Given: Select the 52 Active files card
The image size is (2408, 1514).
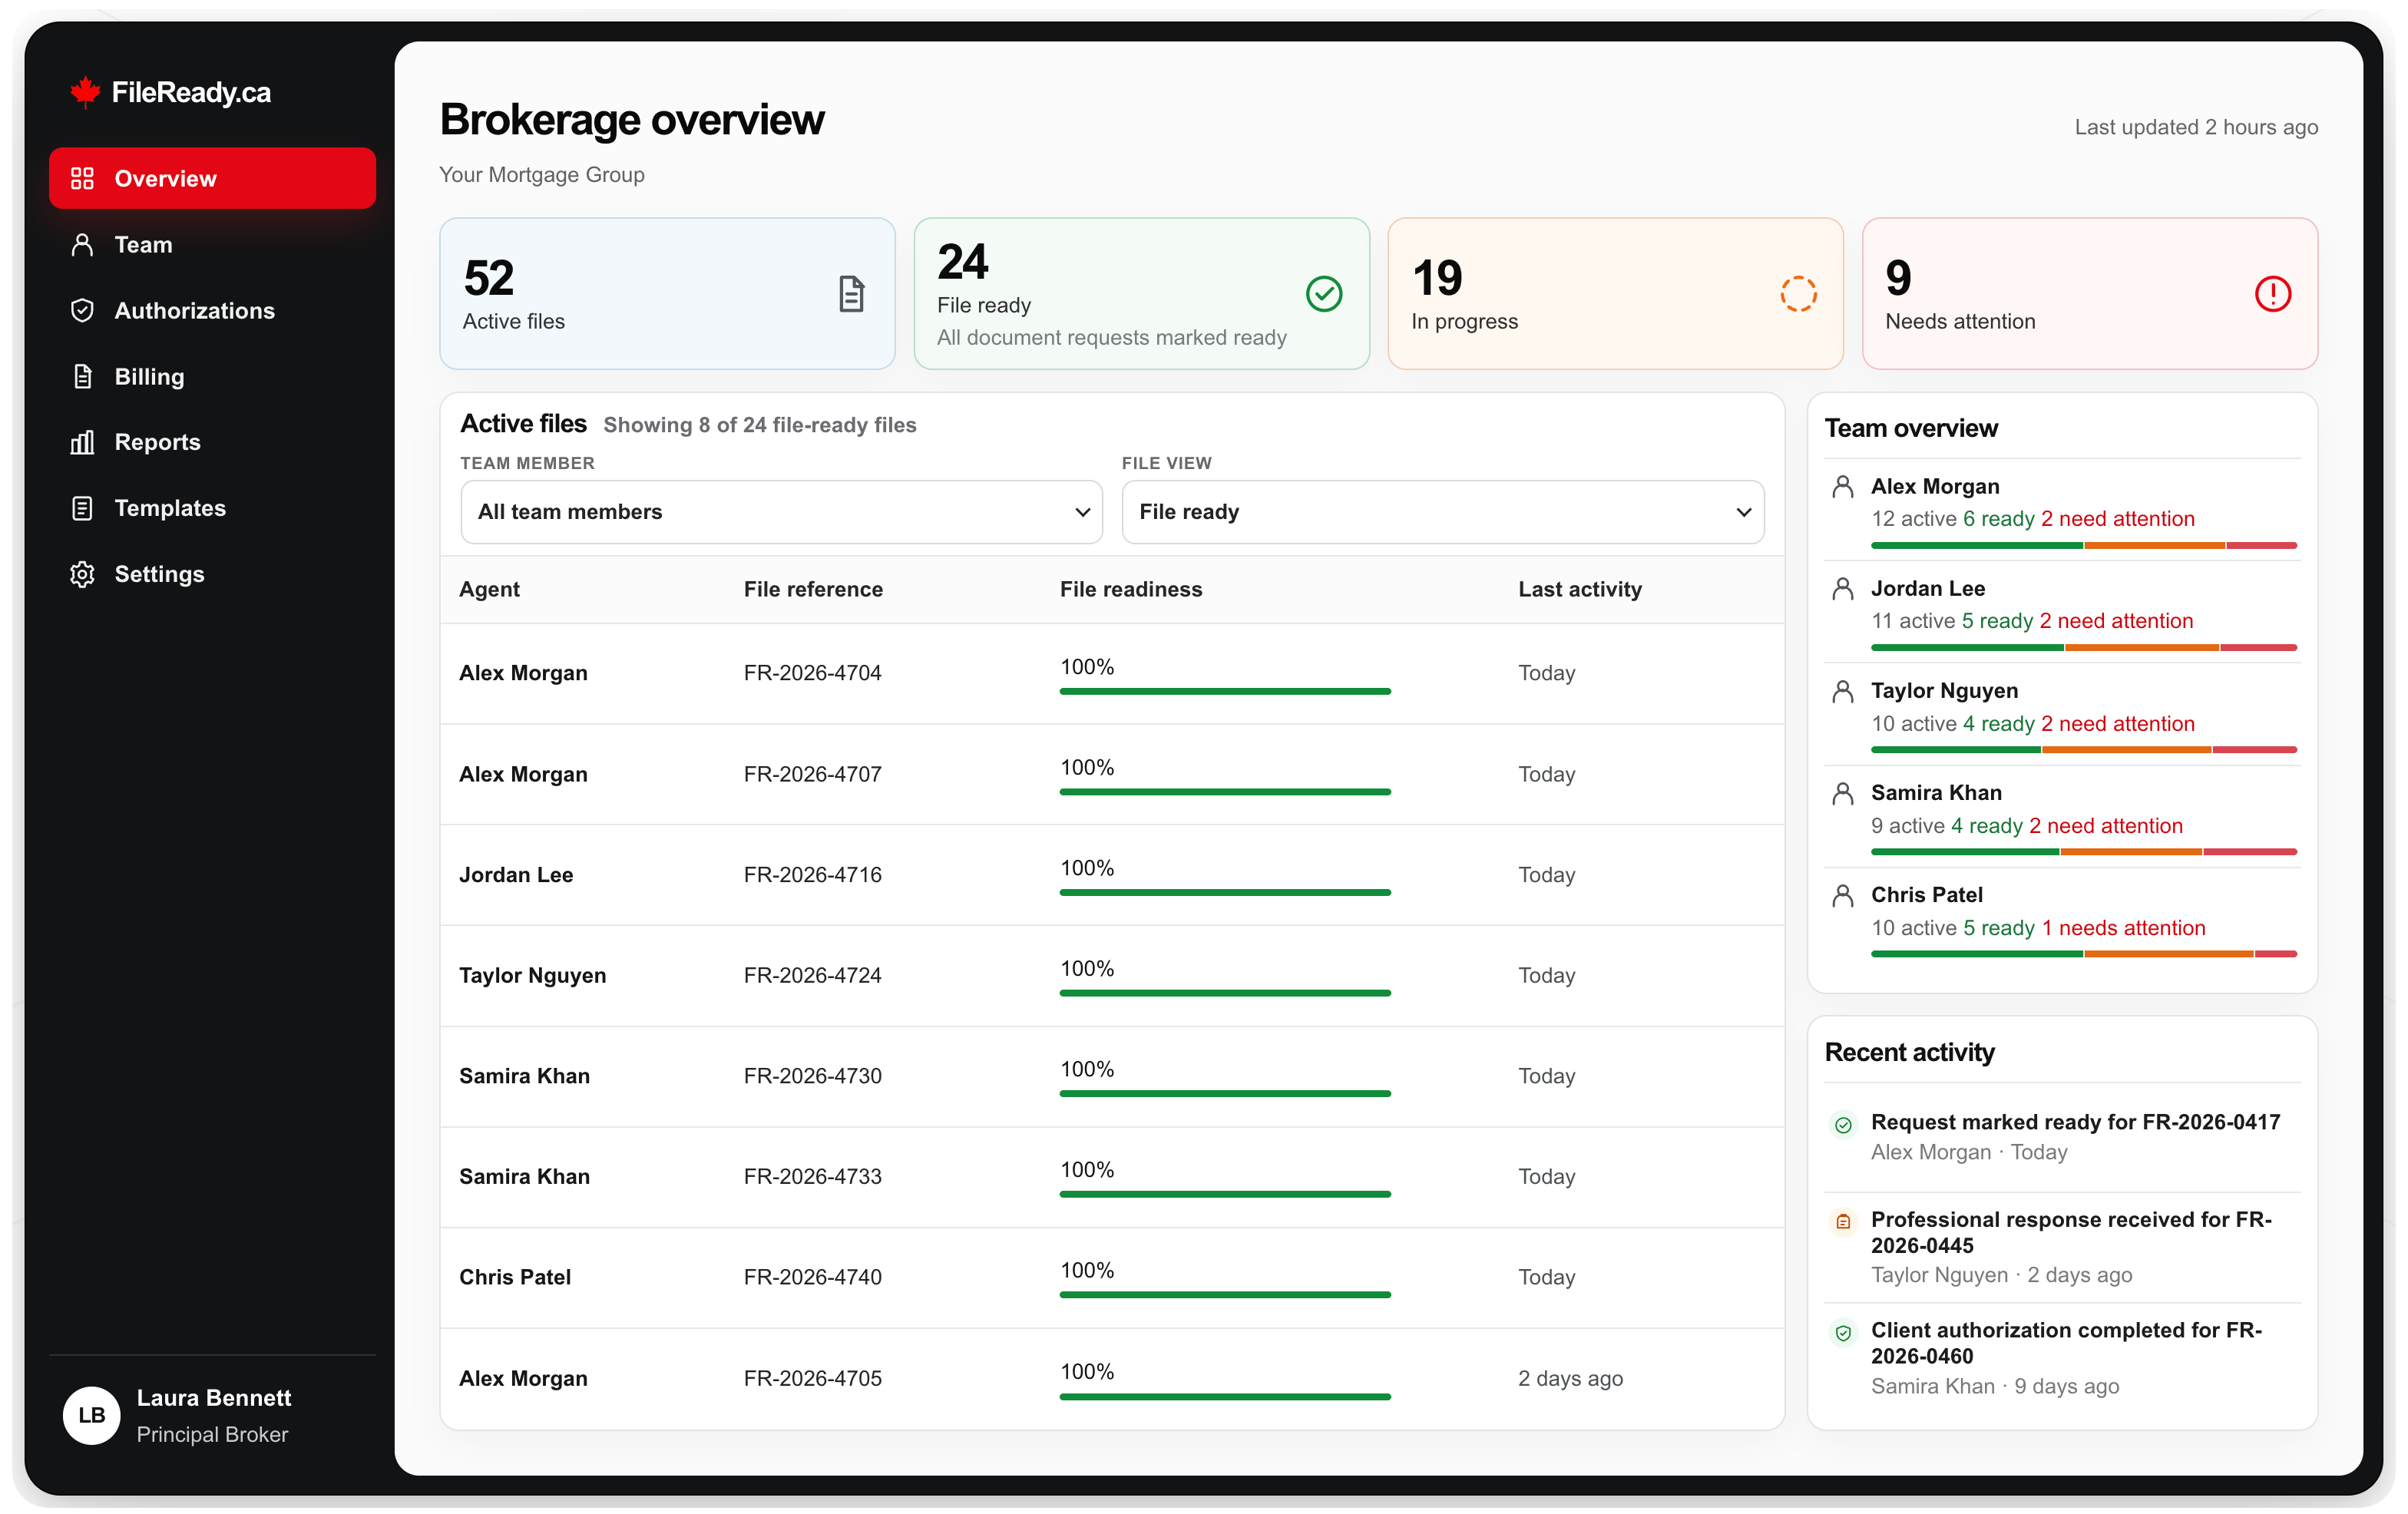Looking at the screenshot, I should click(667, 294).
